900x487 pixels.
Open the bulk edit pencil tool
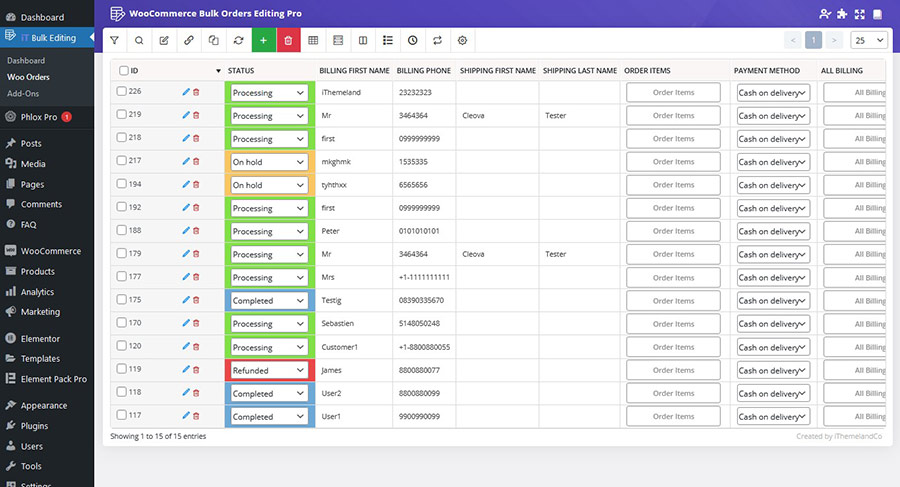tap(164, 40)
